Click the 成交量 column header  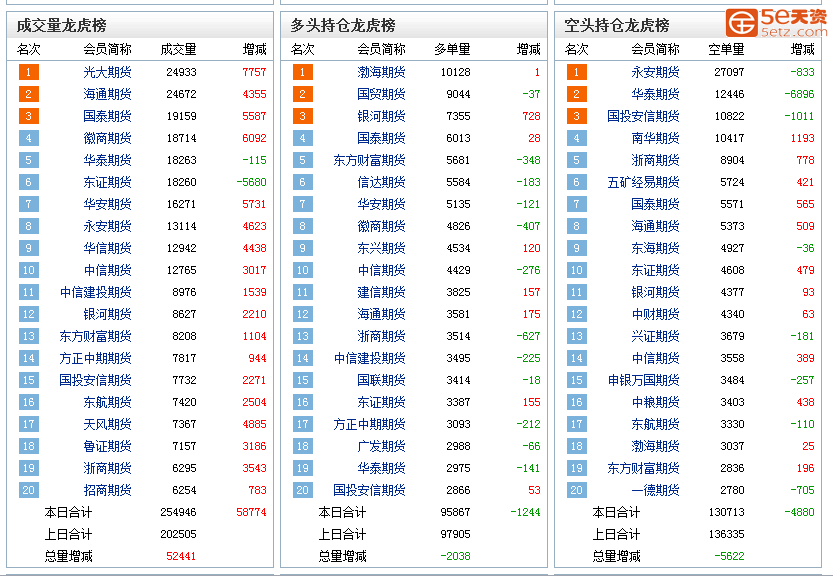(x=178, y=49)
